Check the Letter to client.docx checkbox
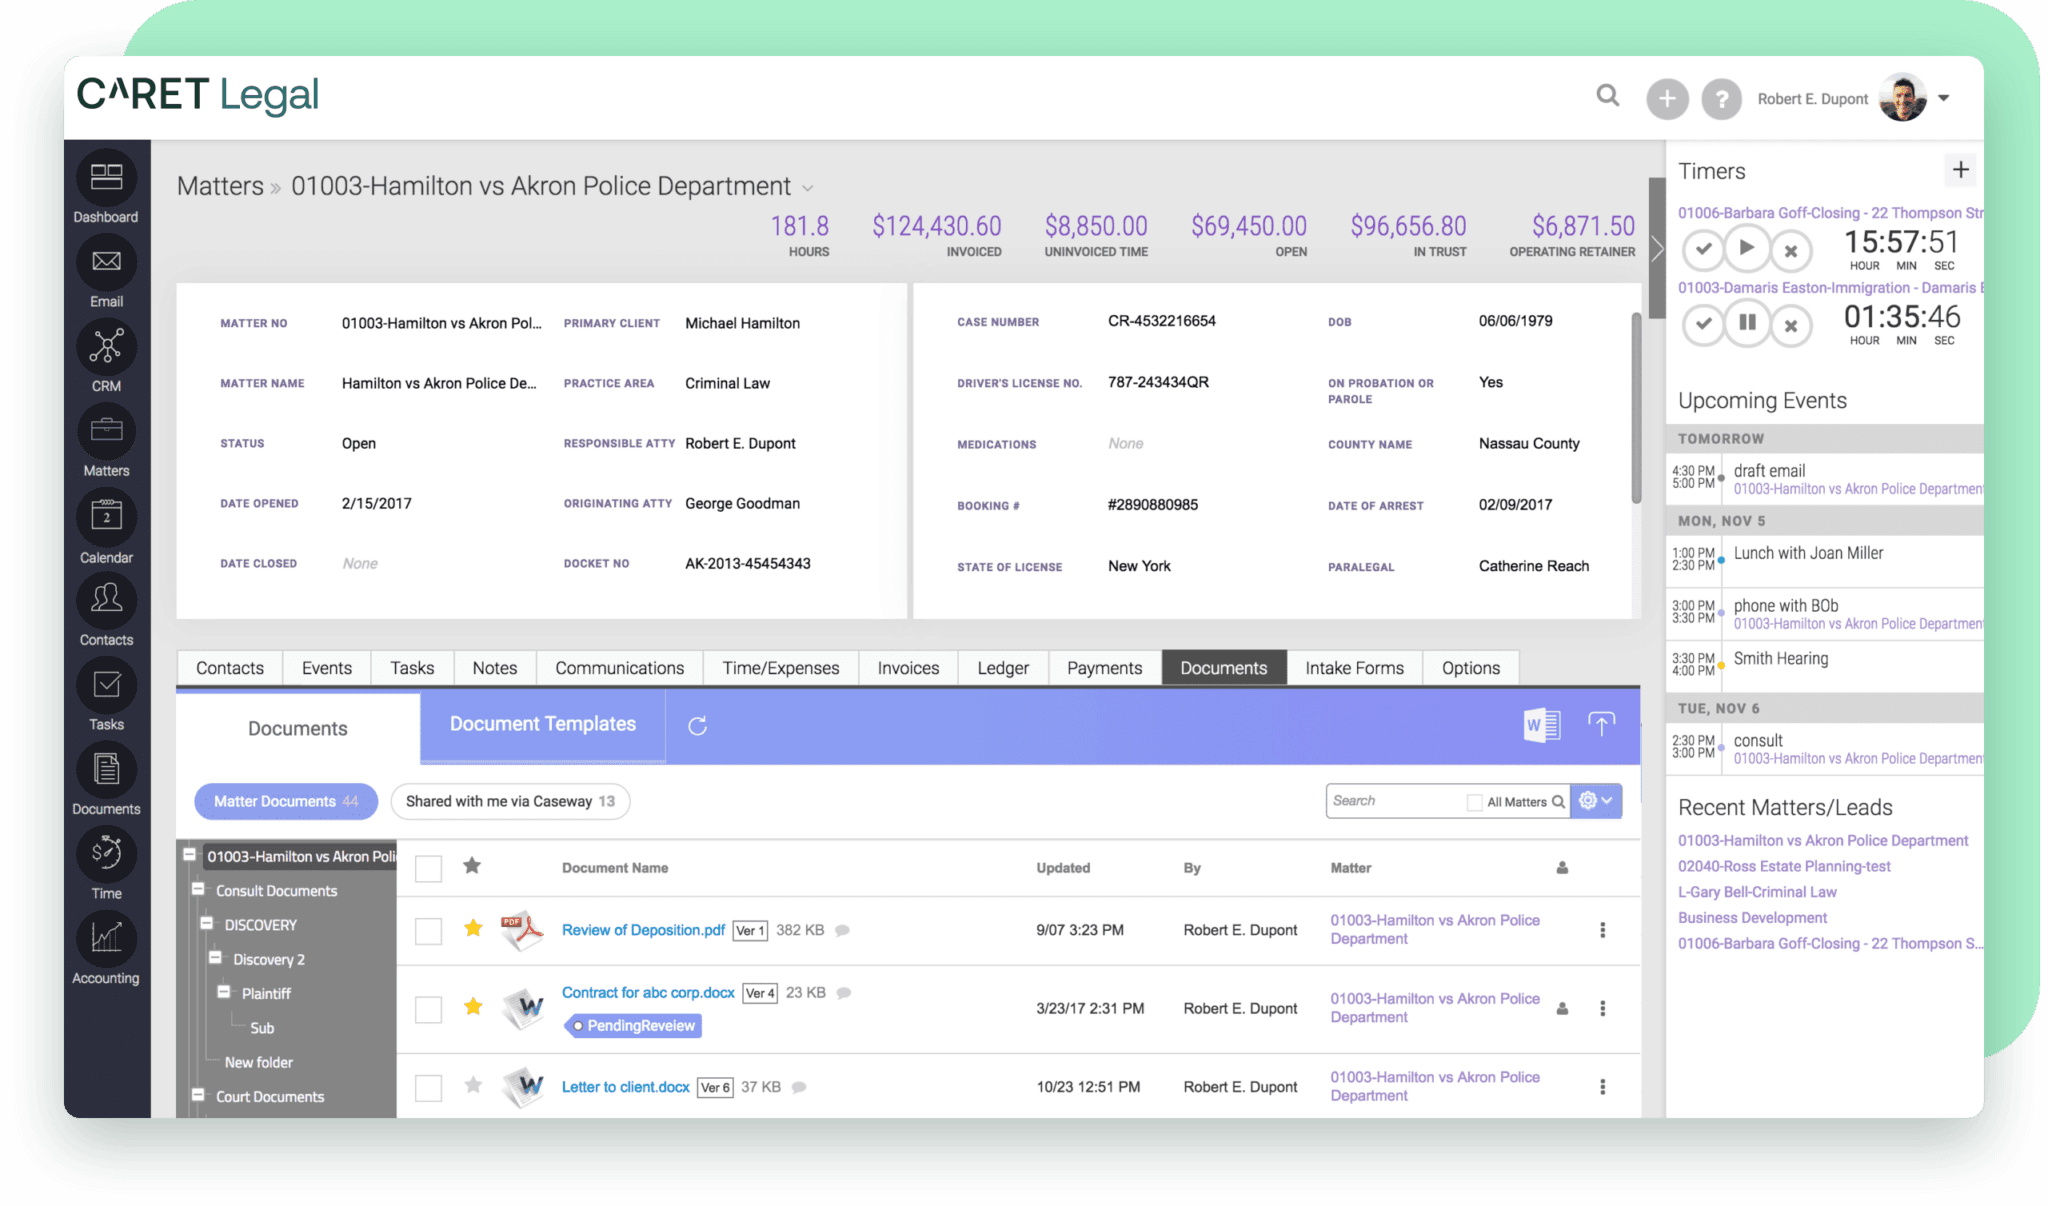The height and width of the screenshot is (1206, 2048). tap(428, 1088)
